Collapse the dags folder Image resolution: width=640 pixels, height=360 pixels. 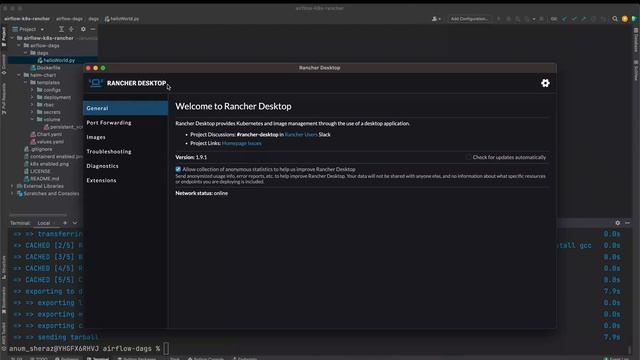pyautogui.click(x=26, y=53)
